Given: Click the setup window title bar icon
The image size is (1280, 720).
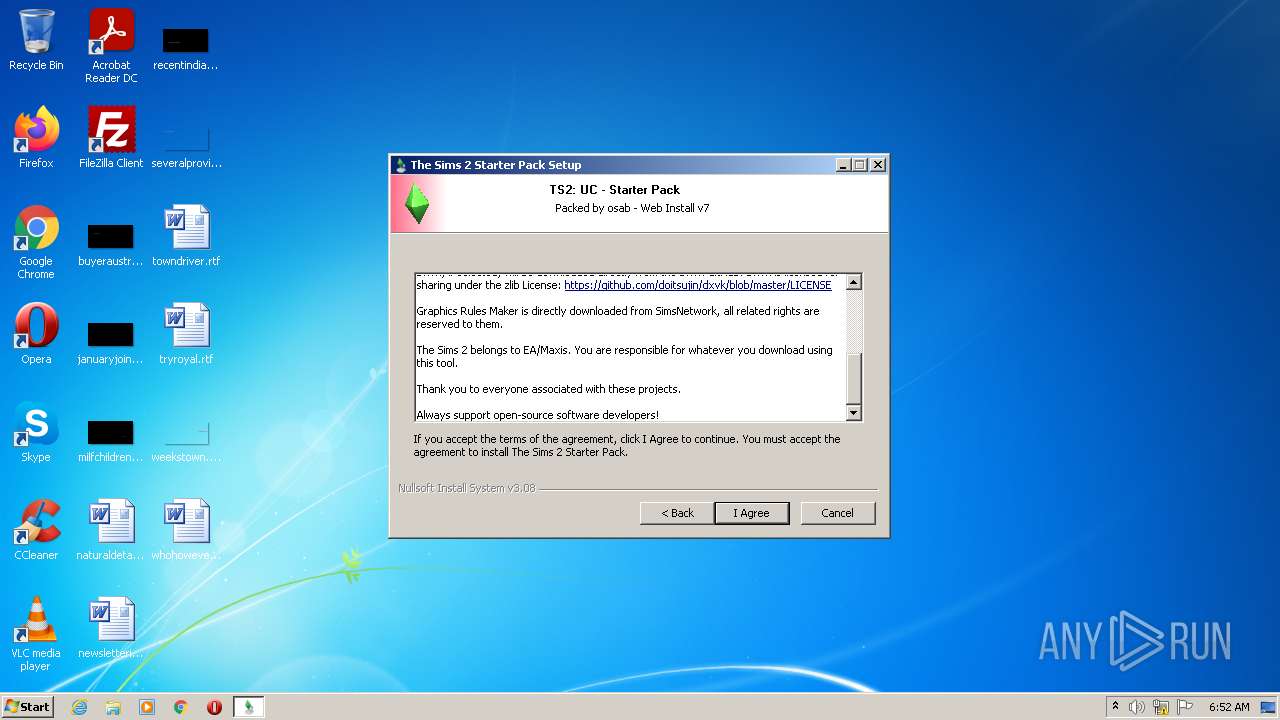Looking at the screenshot, I should tap(401, 165).
